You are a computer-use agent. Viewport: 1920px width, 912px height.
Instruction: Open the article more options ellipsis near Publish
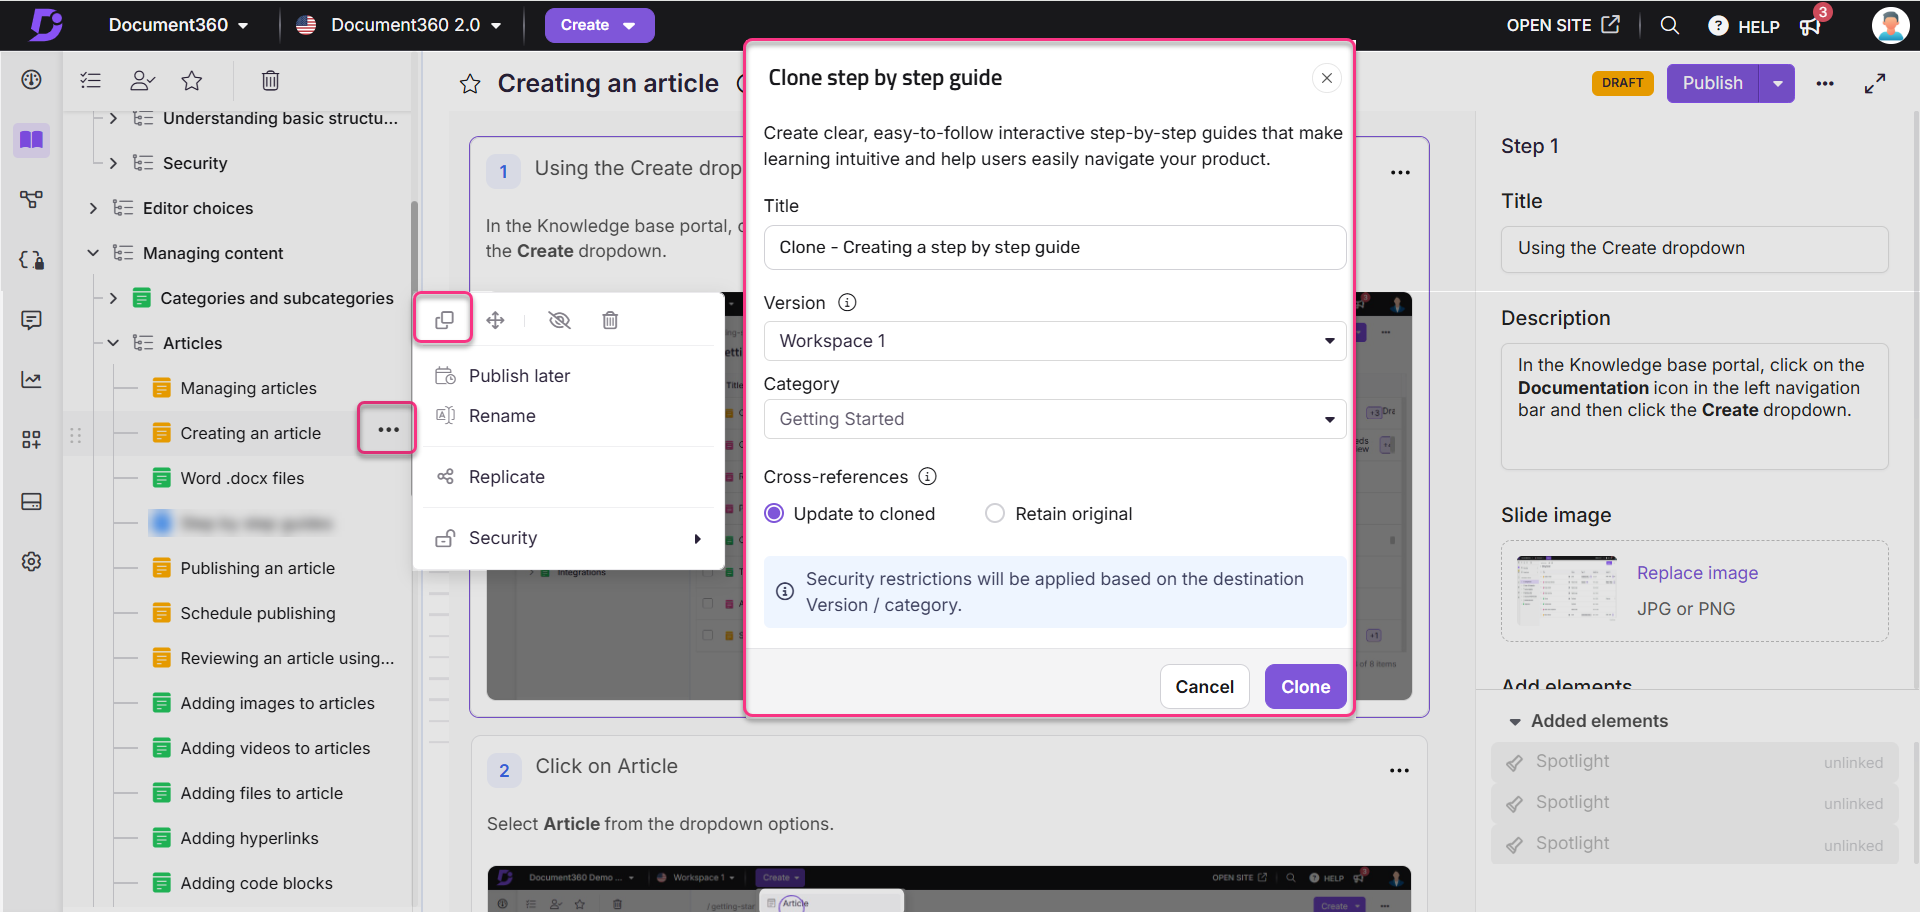click(1825, 83)
